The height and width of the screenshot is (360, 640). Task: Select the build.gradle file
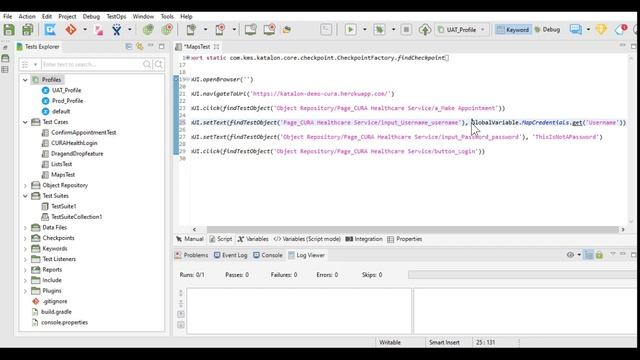click(56, 312)
